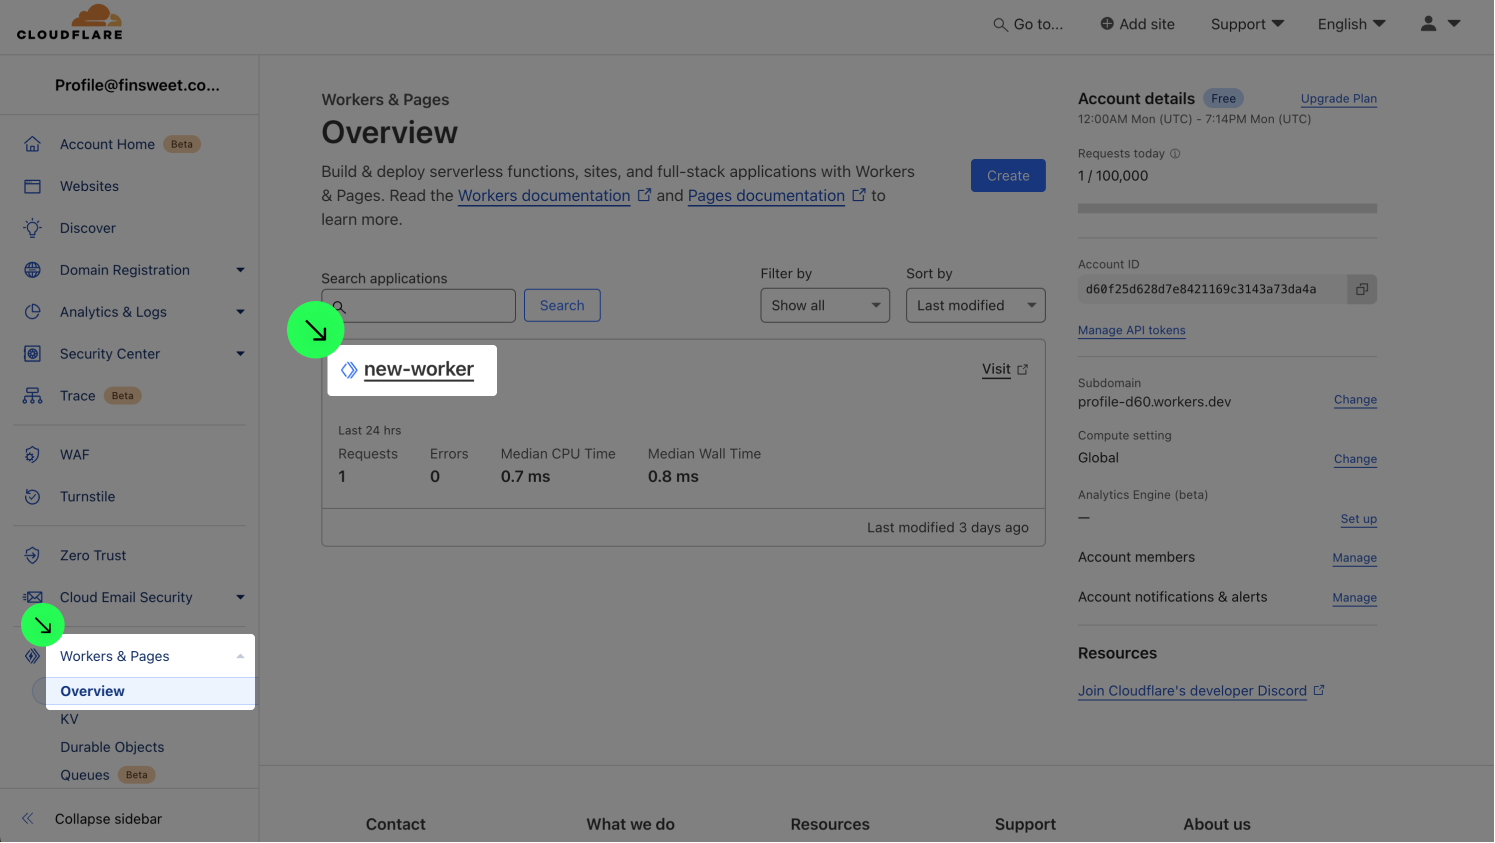1495x843 pixels.
Task: Click the Trace network icon
Action: pyautogui.click(x=32, y=396)
